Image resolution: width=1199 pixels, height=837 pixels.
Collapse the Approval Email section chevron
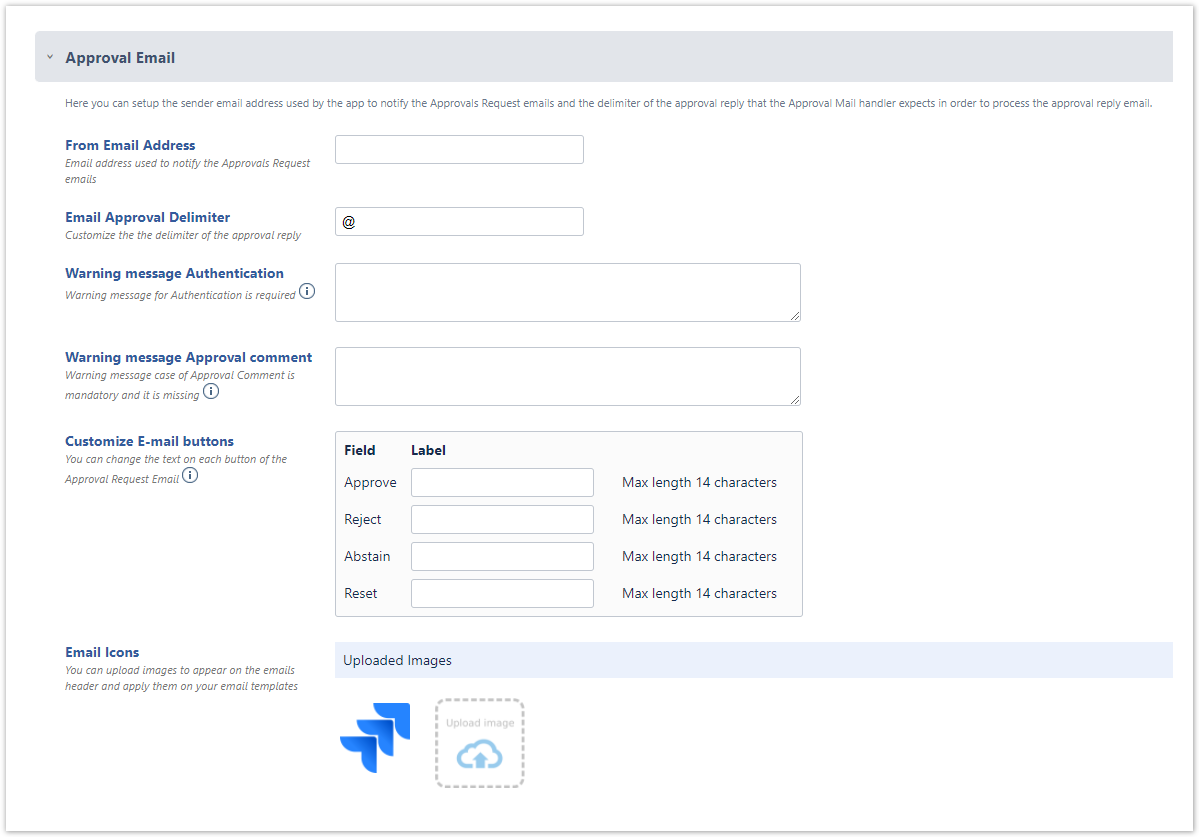coord(50,58)
